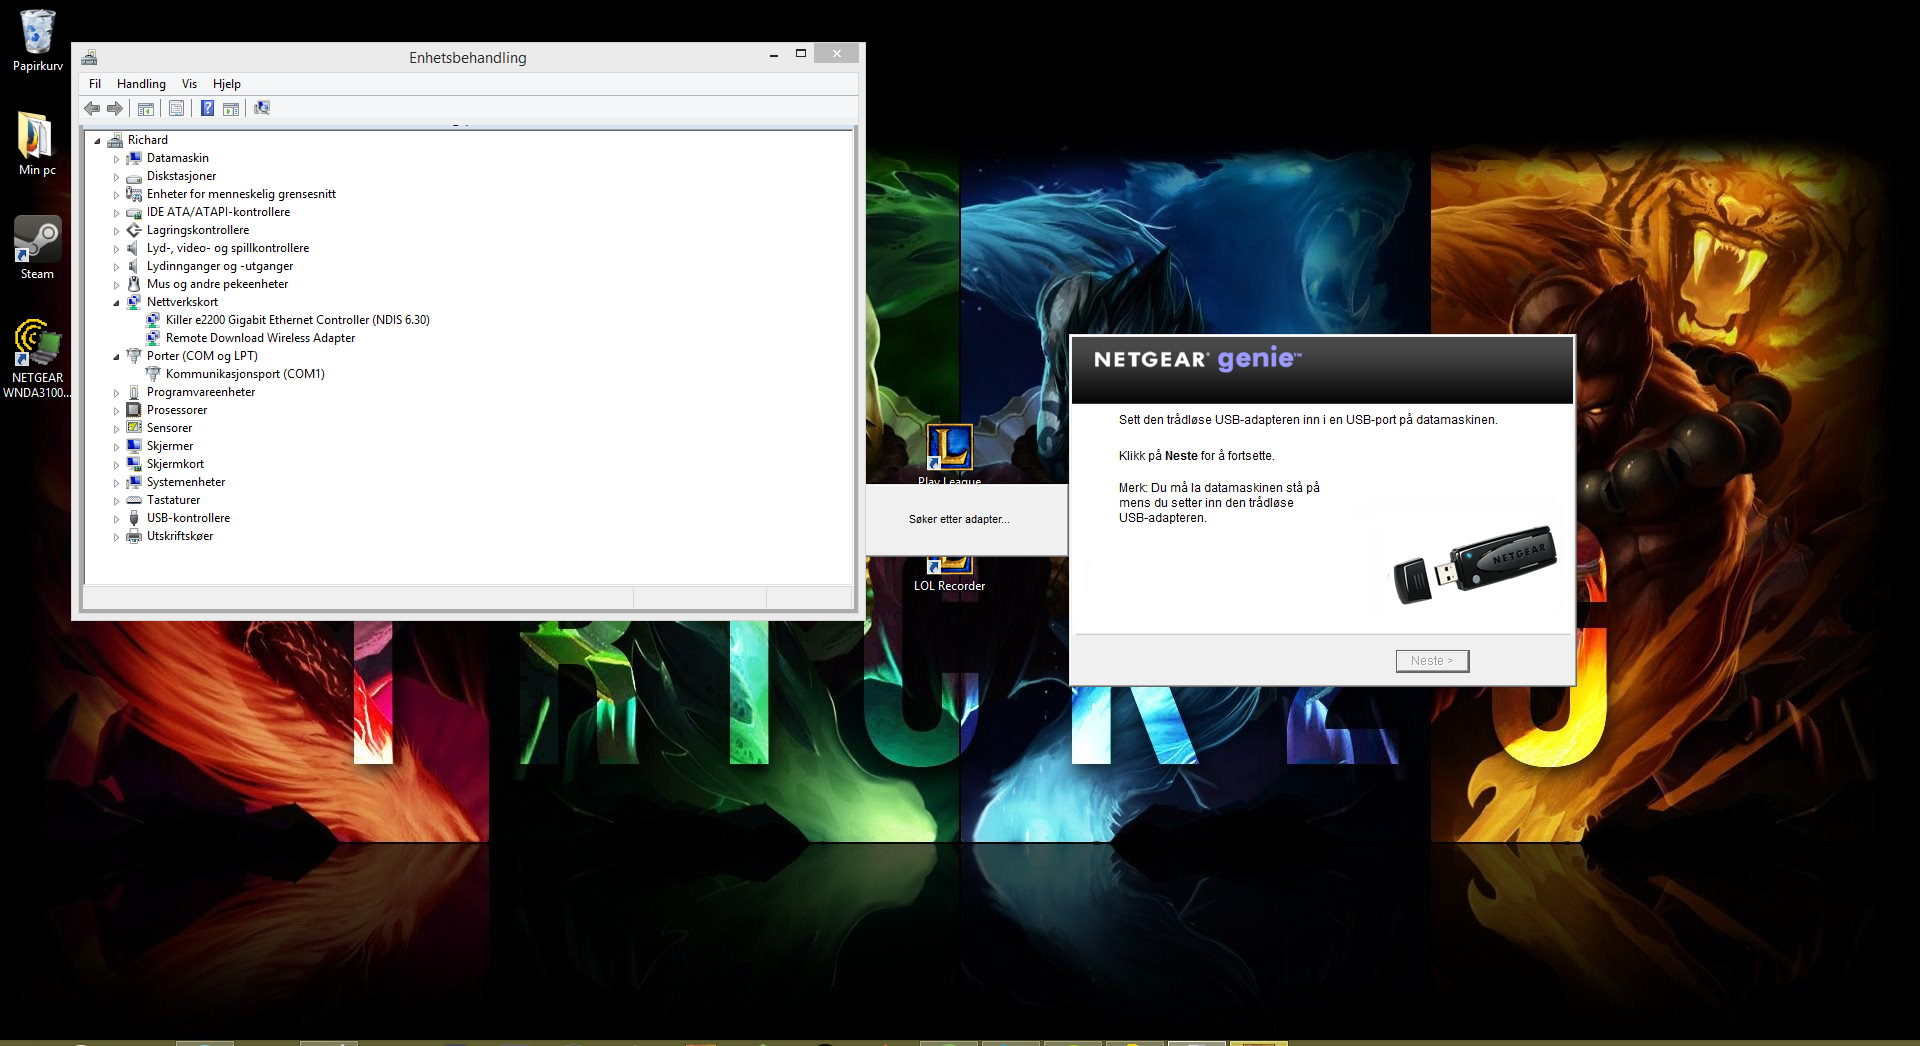Select Enheter for menneskelig grensesnitt
Screen dimensions: 1920x1046
(241, 194)
